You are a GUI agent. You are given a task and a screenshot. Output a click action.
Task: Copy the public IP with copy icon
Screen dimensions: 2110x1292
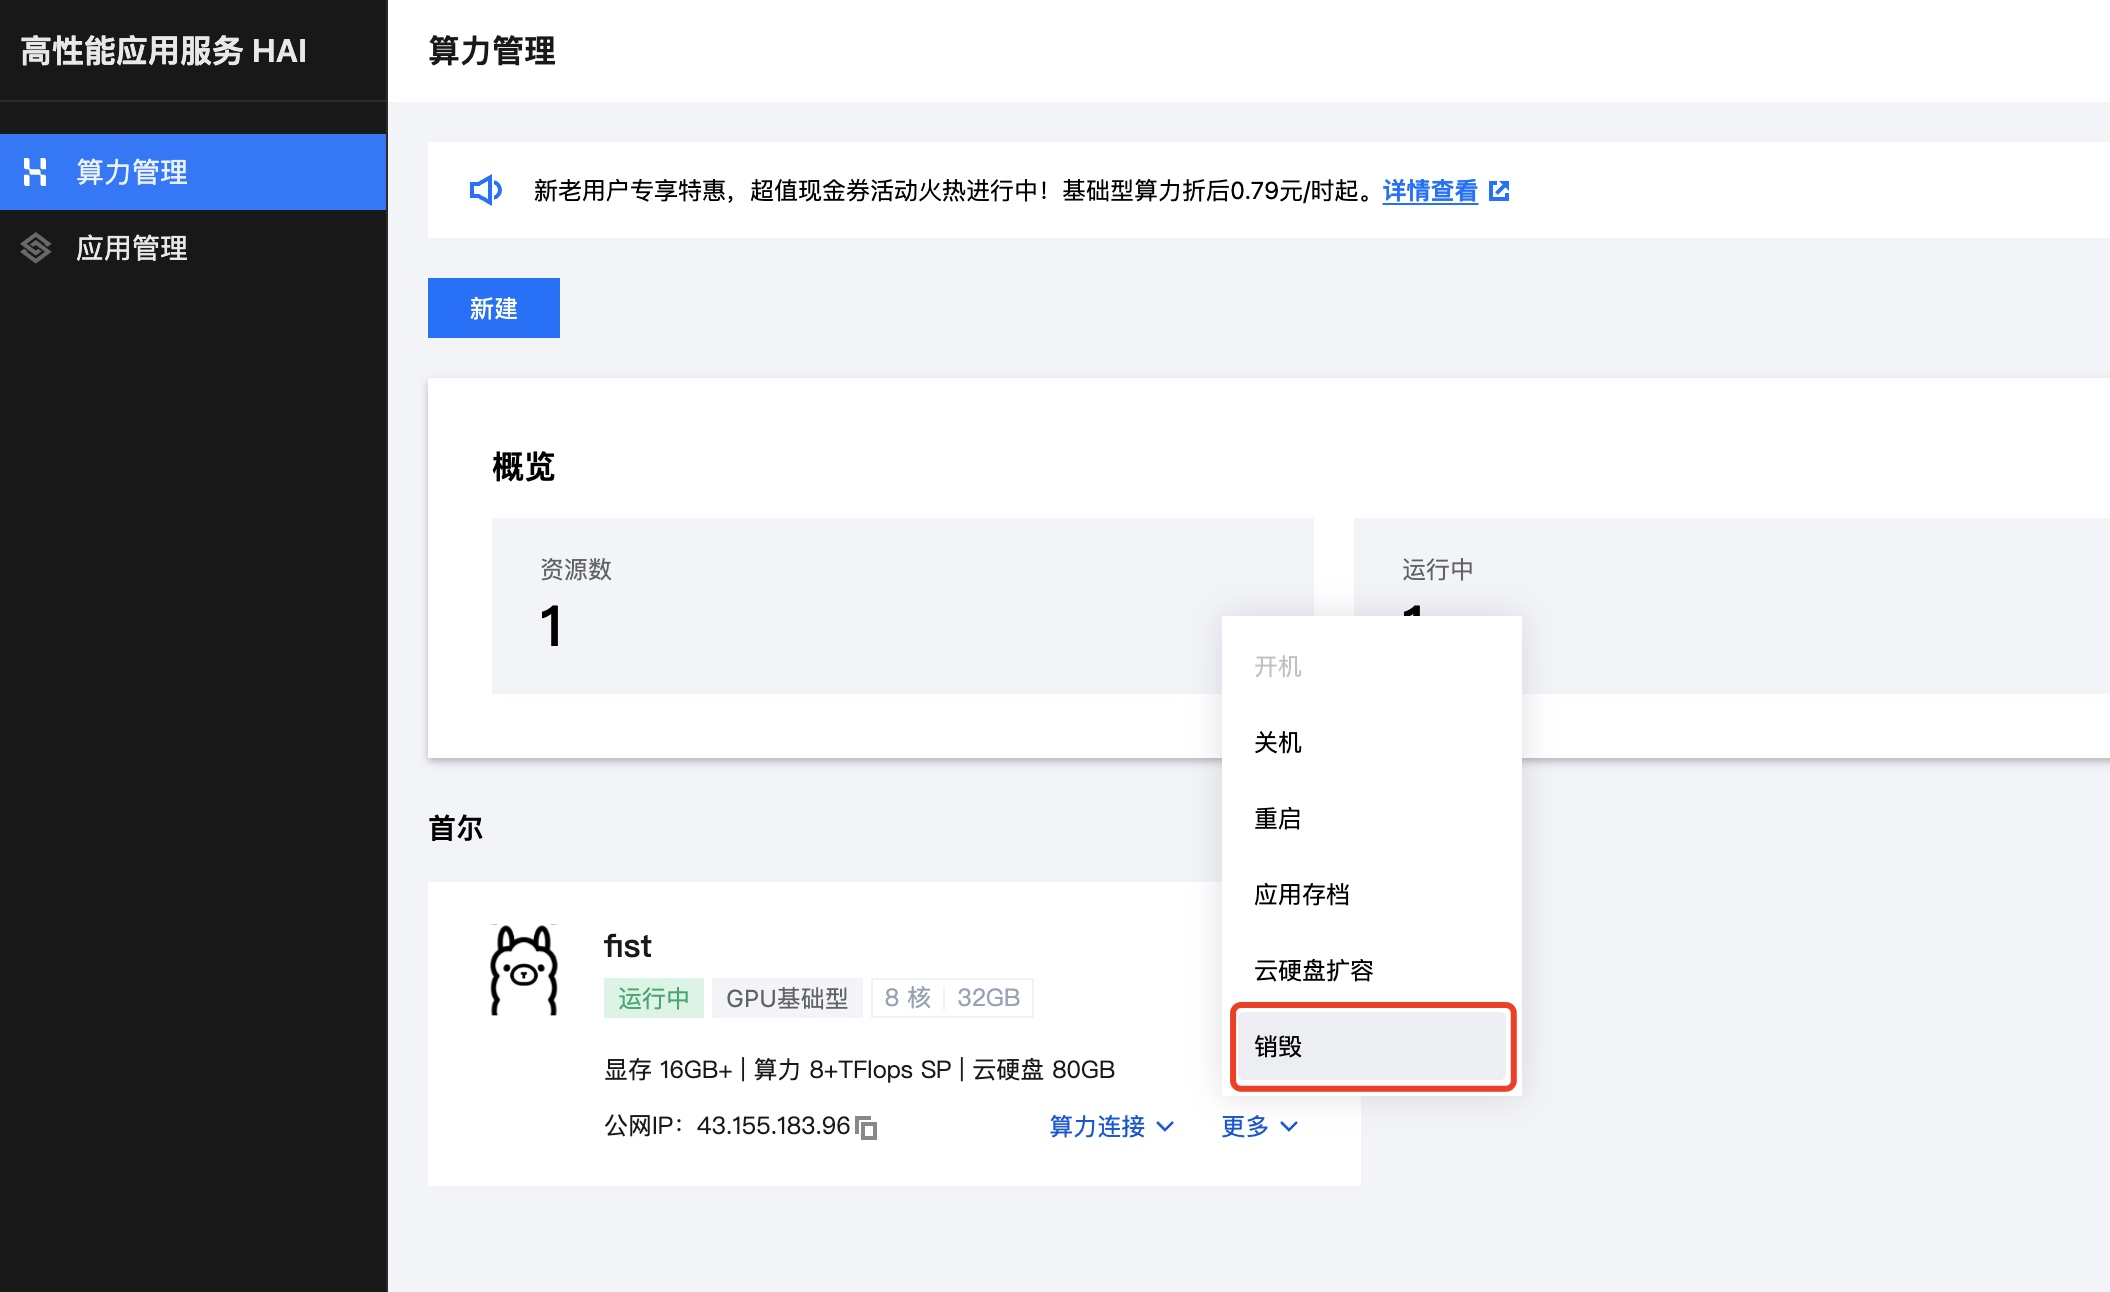tap(867, 1128)
